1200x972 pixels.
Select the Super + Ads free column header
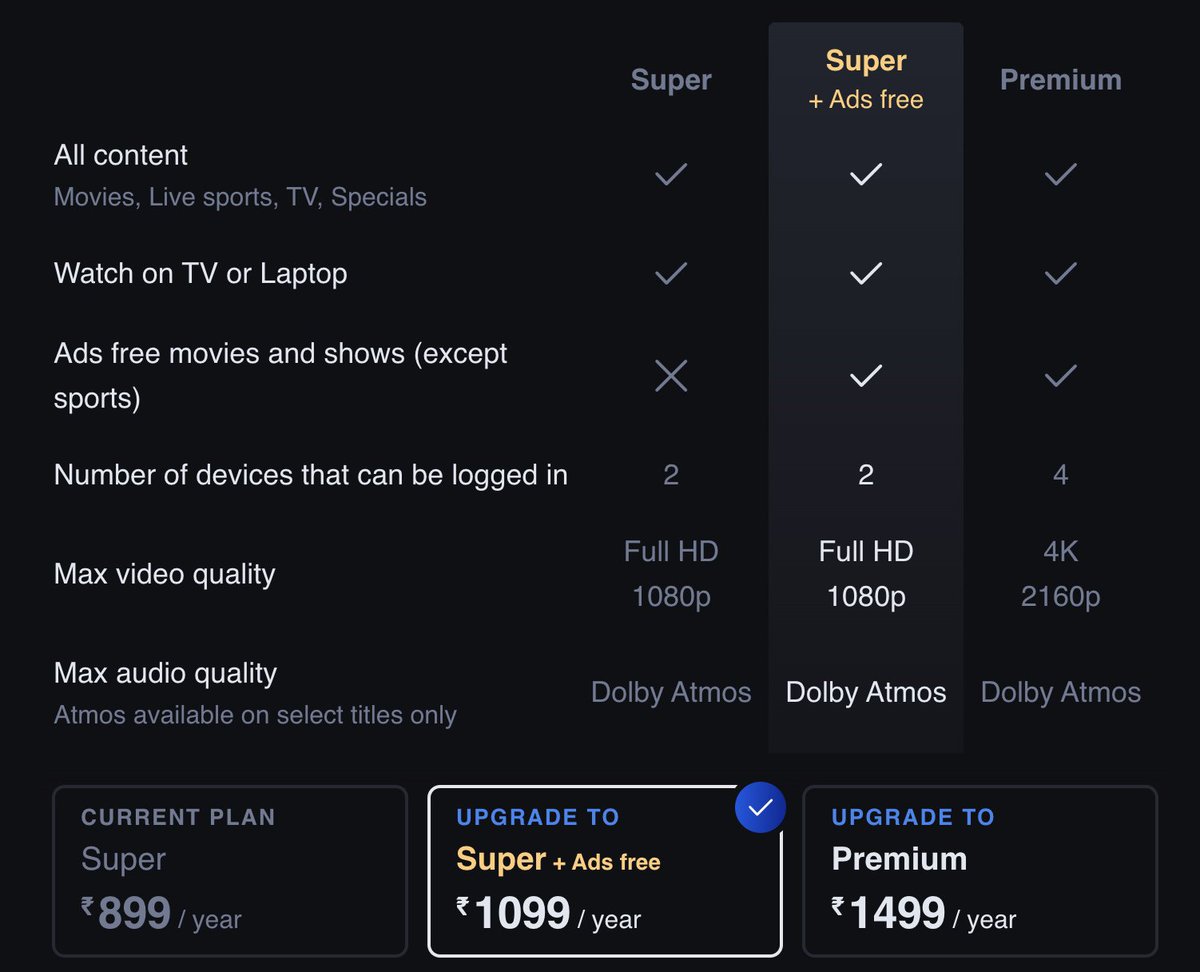[x=866, y=78]
